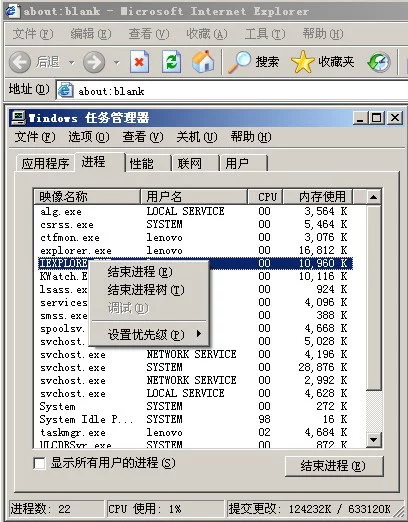Image resolution: width=408 pixels, height=522 pixels.
Task: Click the about:blank address field
Action: (233, 91)
